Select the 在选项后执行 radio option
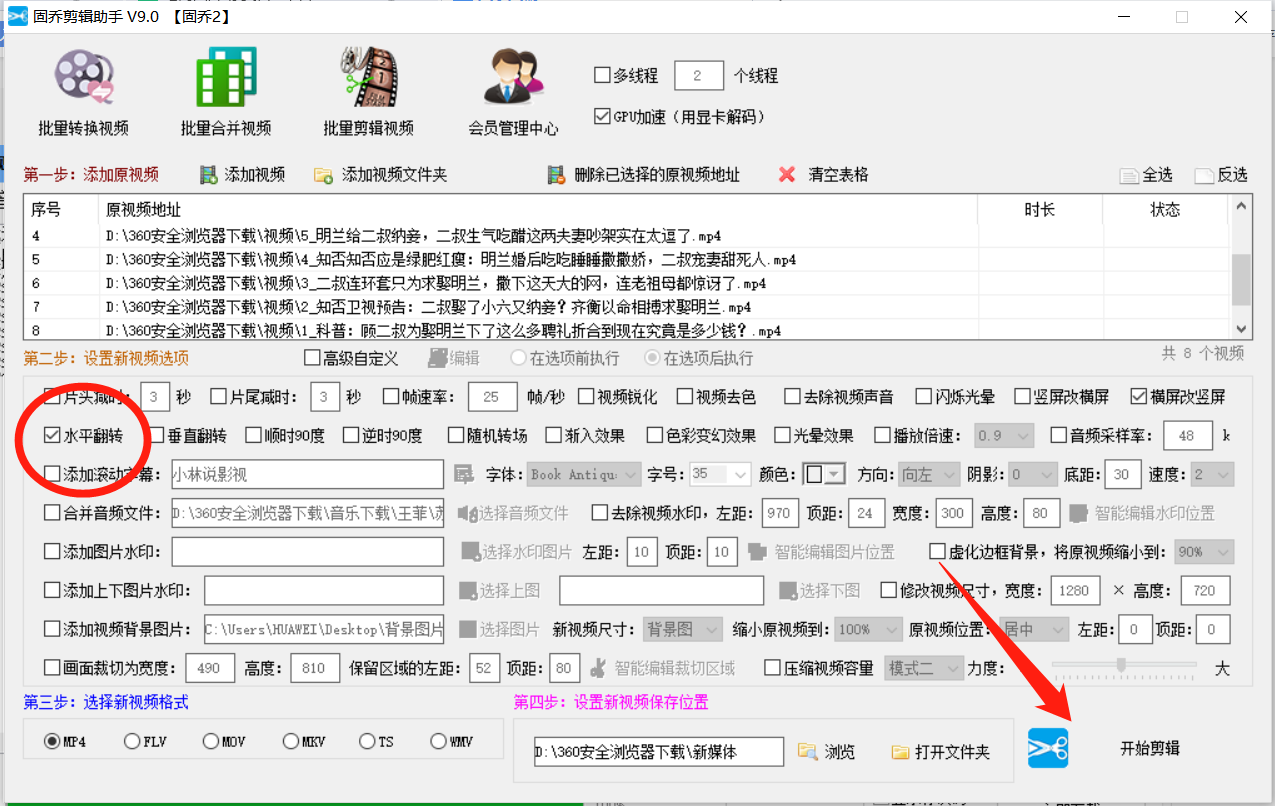1275x806 pixels. point(652,358)
